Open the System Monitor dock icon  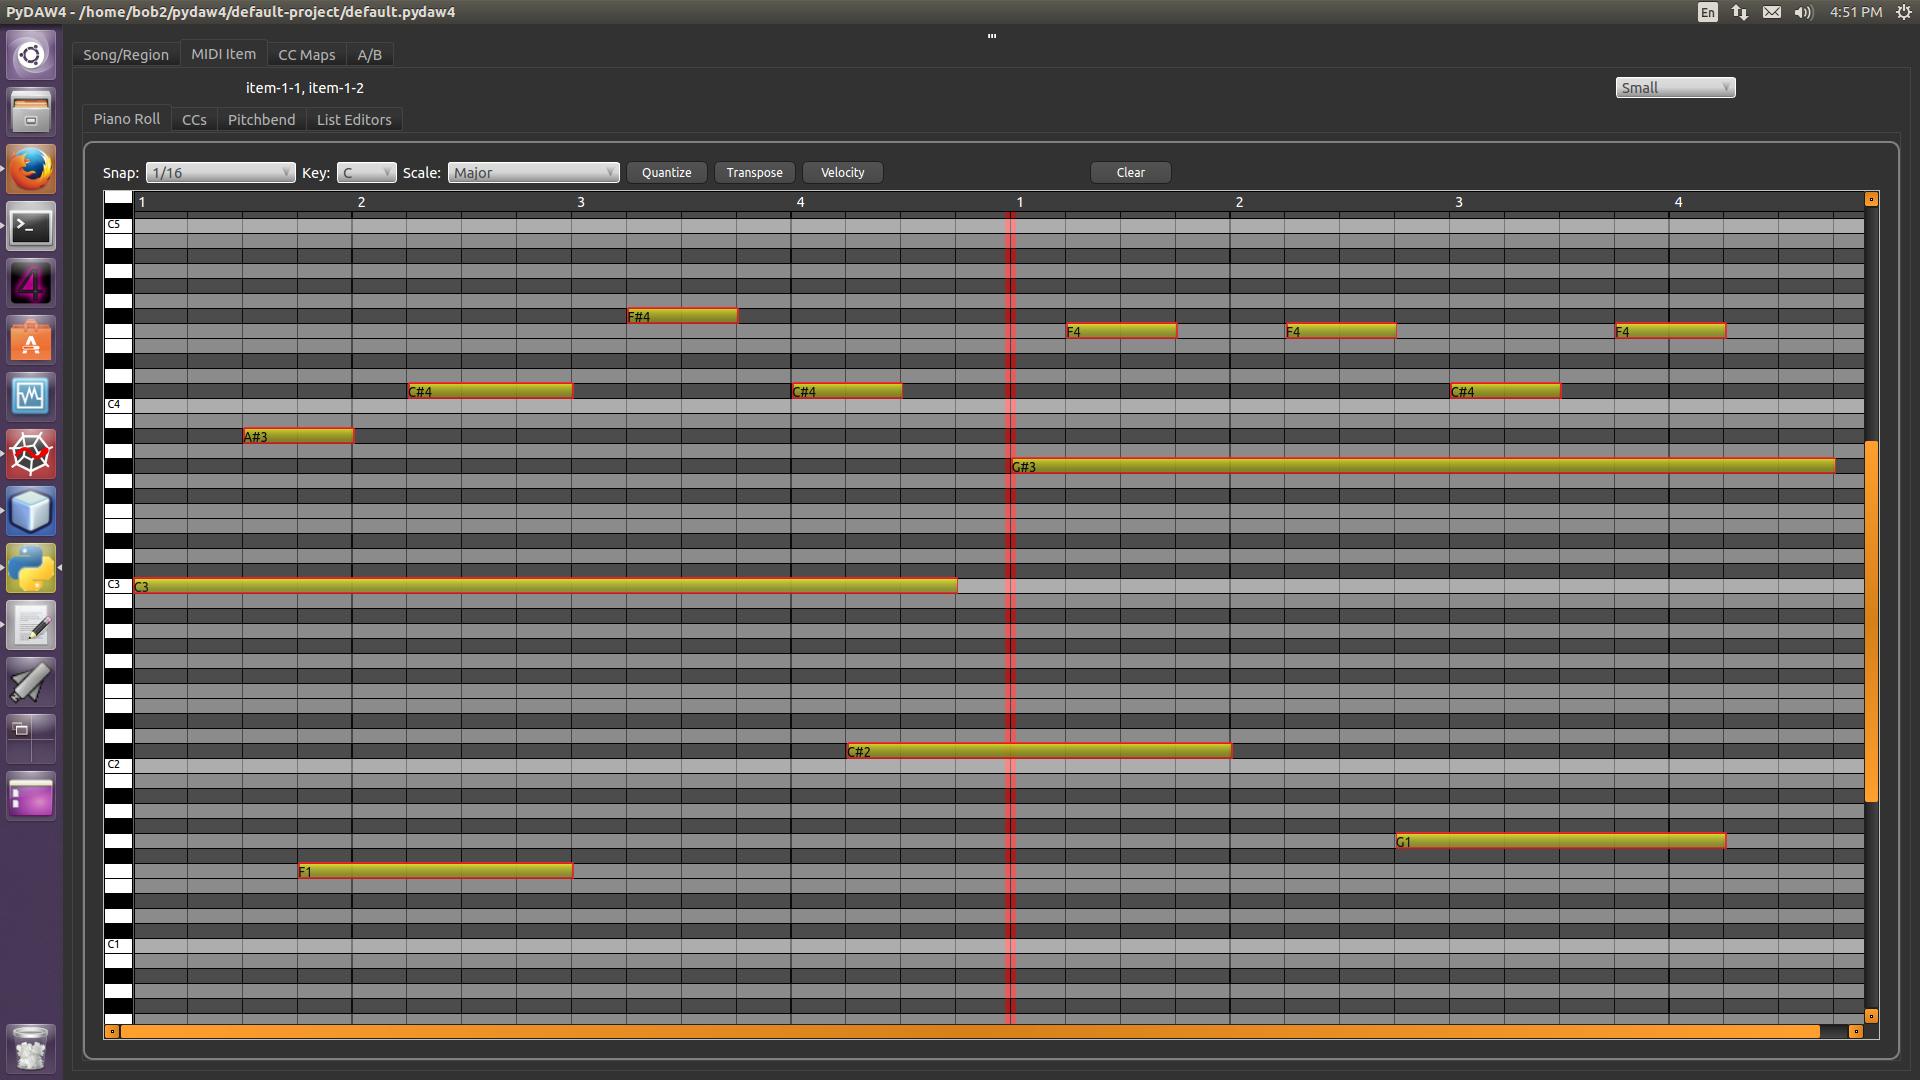coord(31,397)
